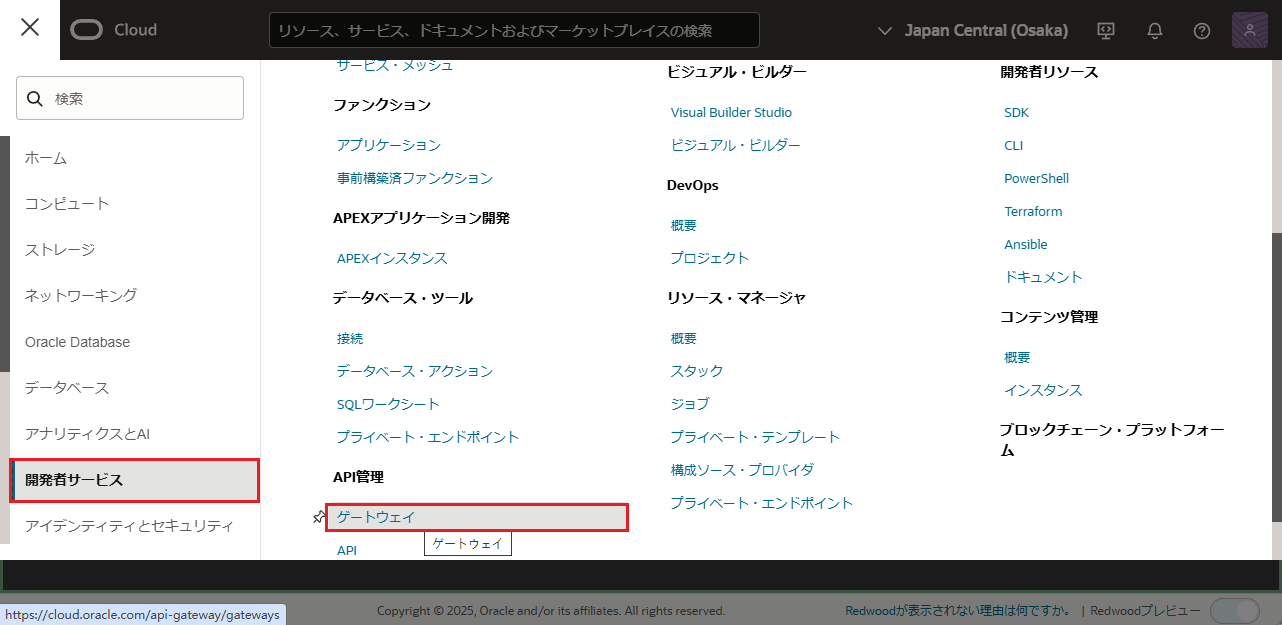Viewport: 1282px width, 625px height.
Task: Open the ゲートウェイ link under API管理
Action: pos(376,517)
